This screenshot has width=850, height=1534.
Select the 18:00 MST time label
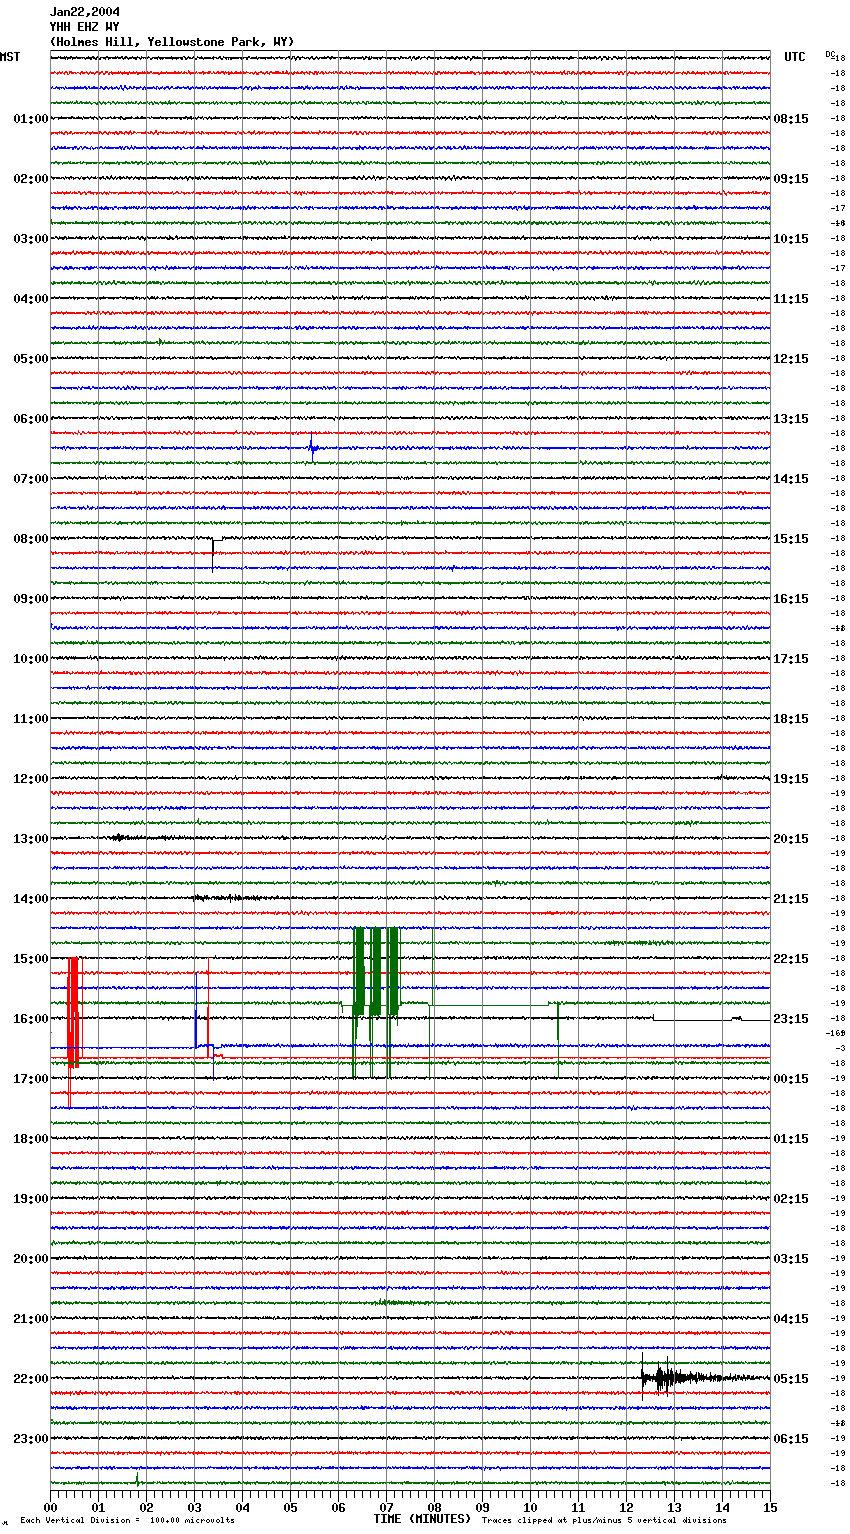[31, 1139]
